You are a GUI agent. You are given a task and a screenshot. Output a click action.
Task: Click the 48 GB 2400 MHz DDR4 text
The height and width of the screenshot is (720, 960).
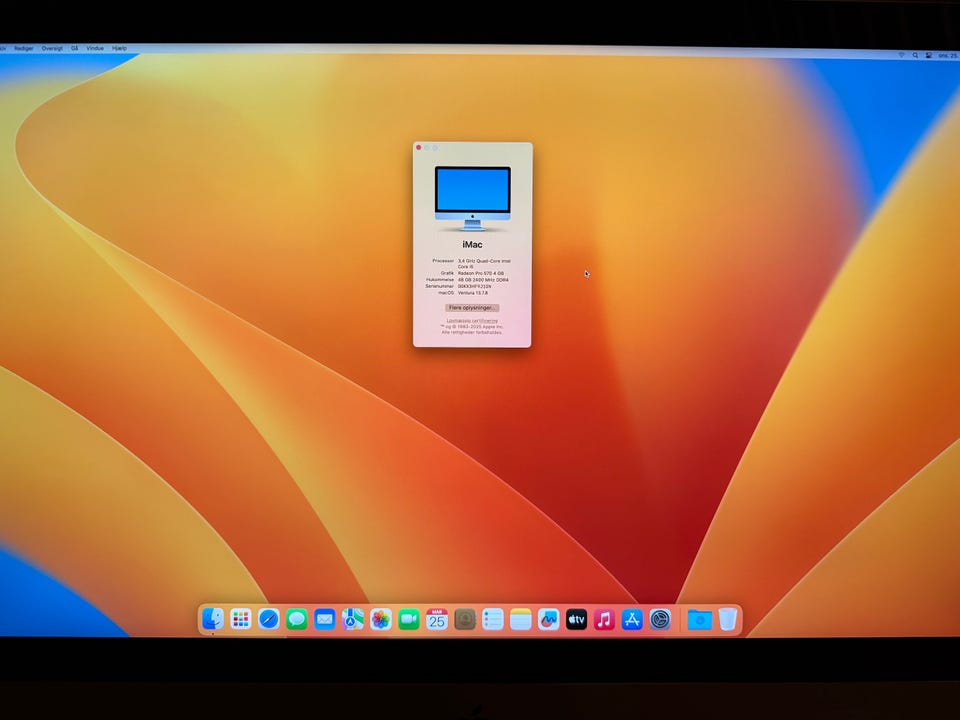click(x=483, y=280)
